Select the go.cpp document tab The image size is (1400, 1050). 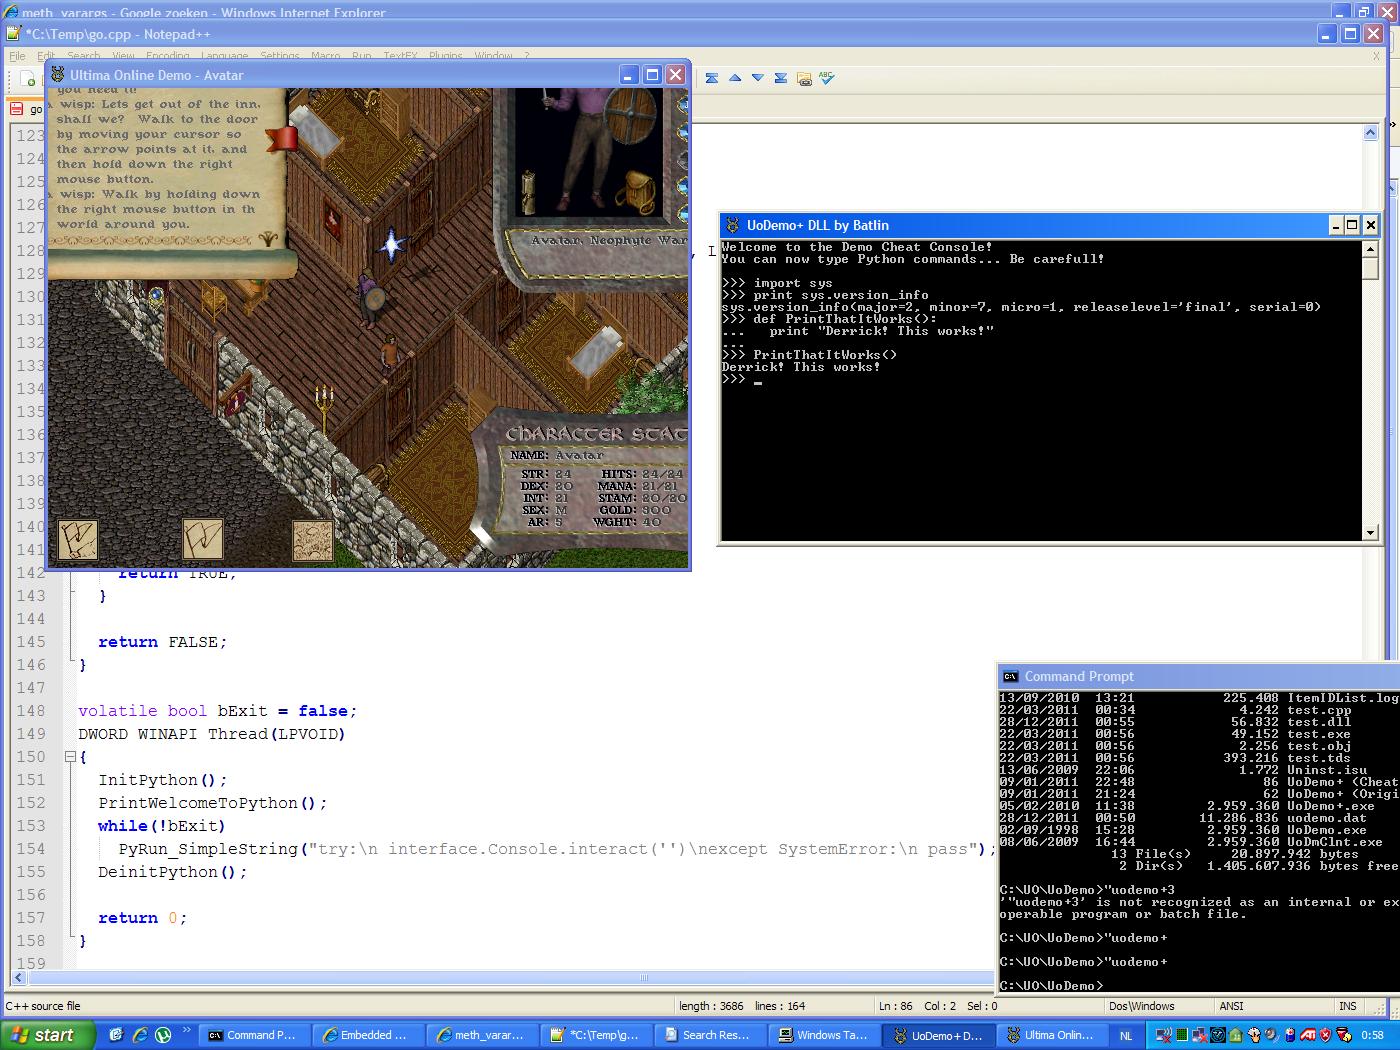pos(27,109)
